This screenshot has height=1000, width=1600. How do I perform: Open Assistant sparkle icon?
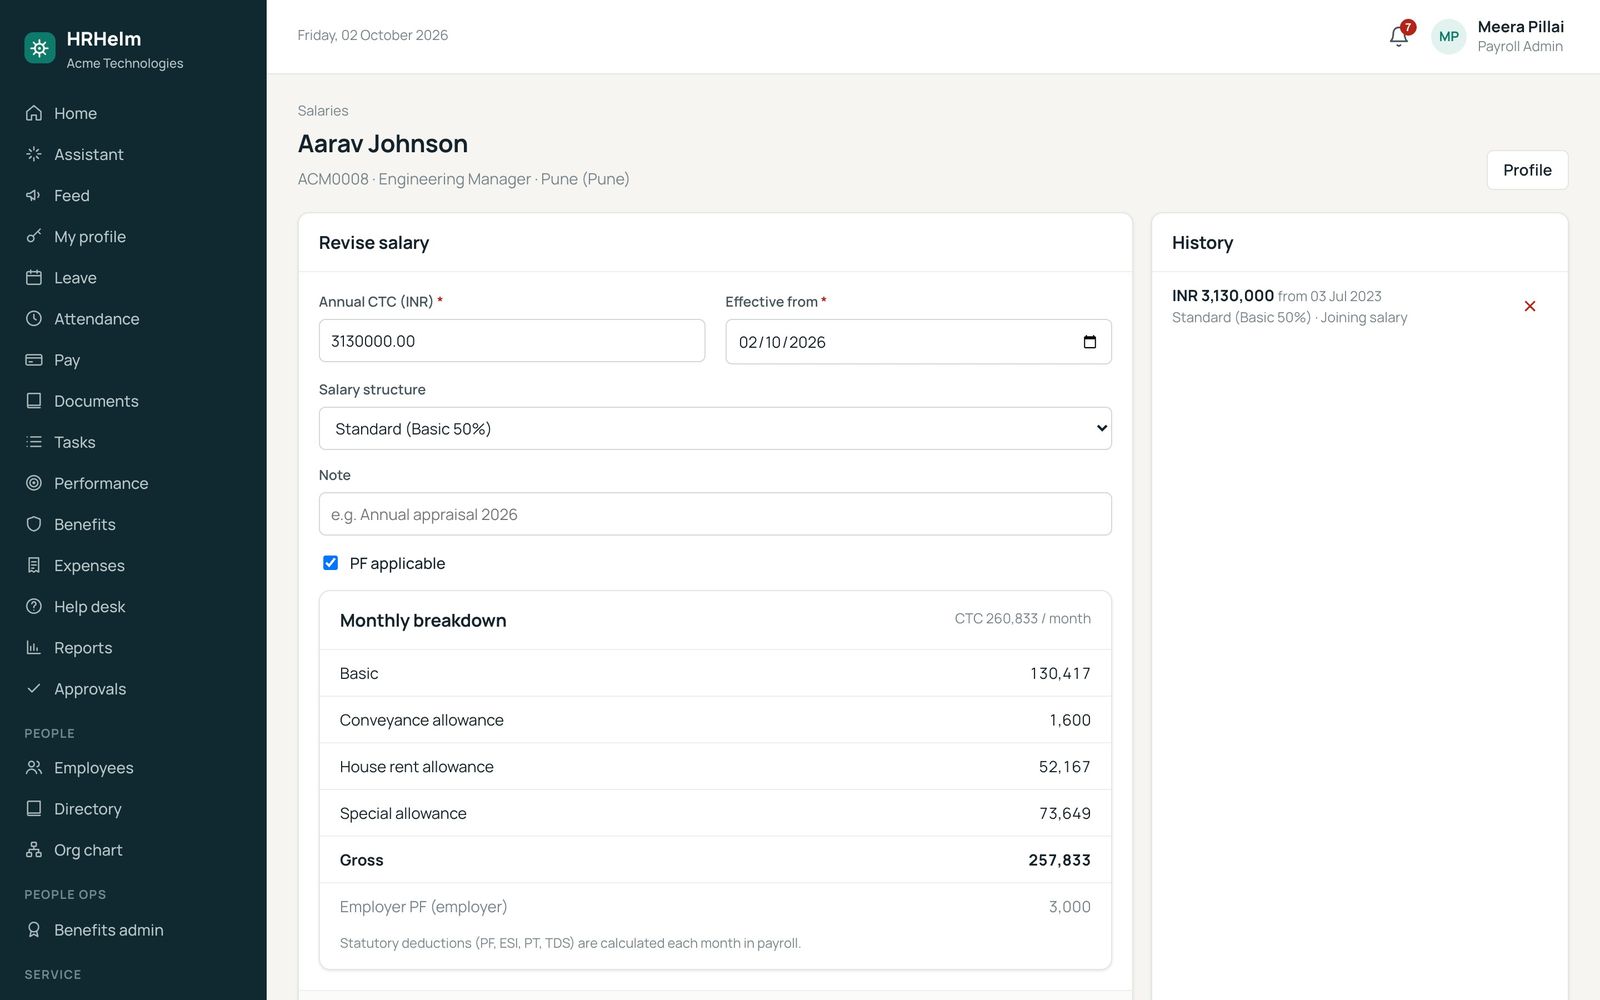coord(34,154)
